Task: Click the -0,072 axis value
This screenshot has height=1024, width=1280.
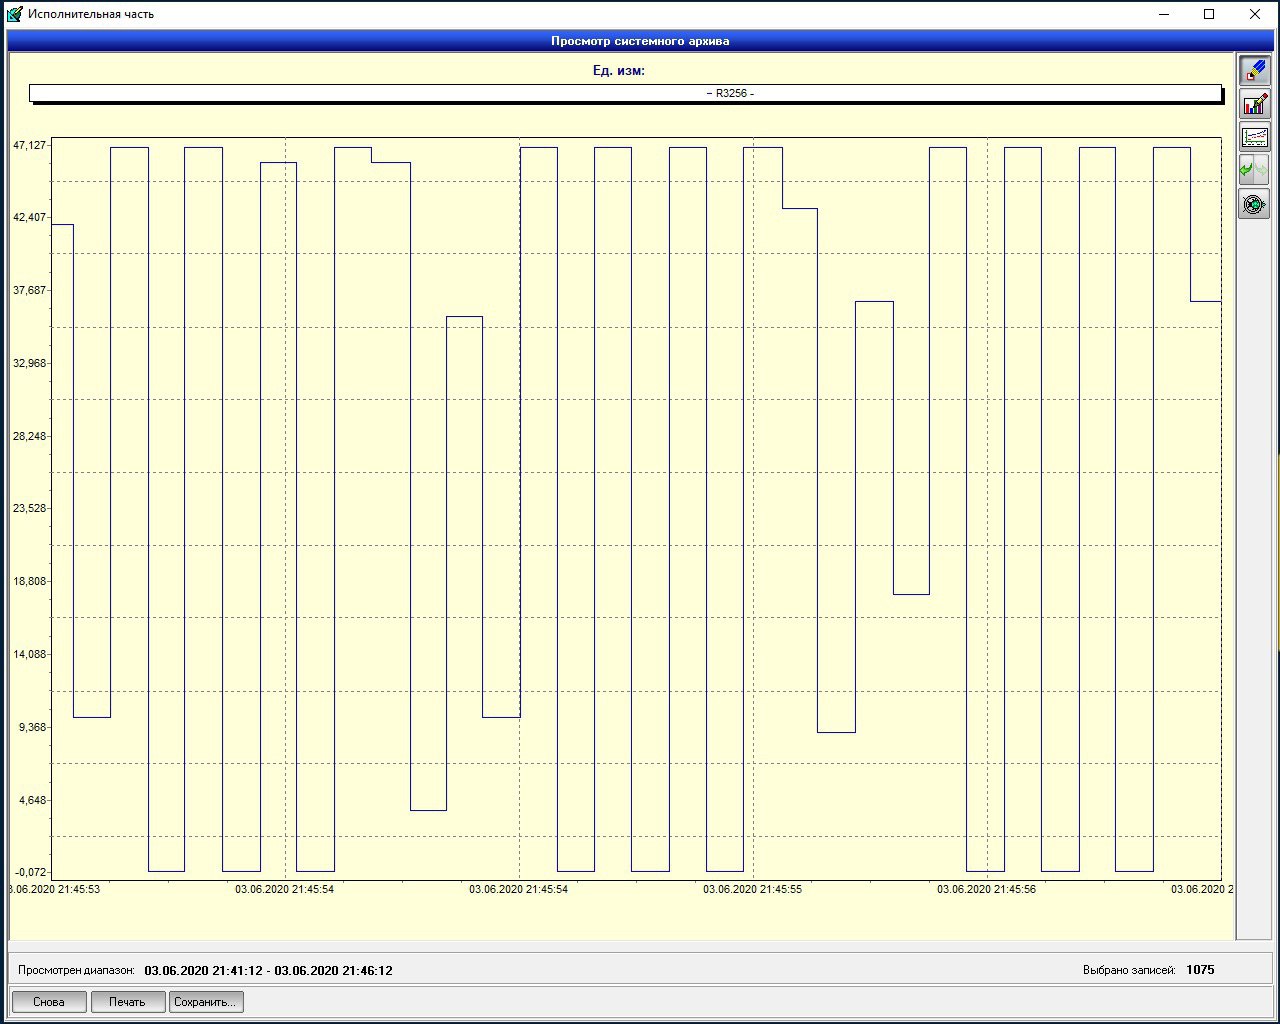Action: pyautogui.click(x=30, y=873)
